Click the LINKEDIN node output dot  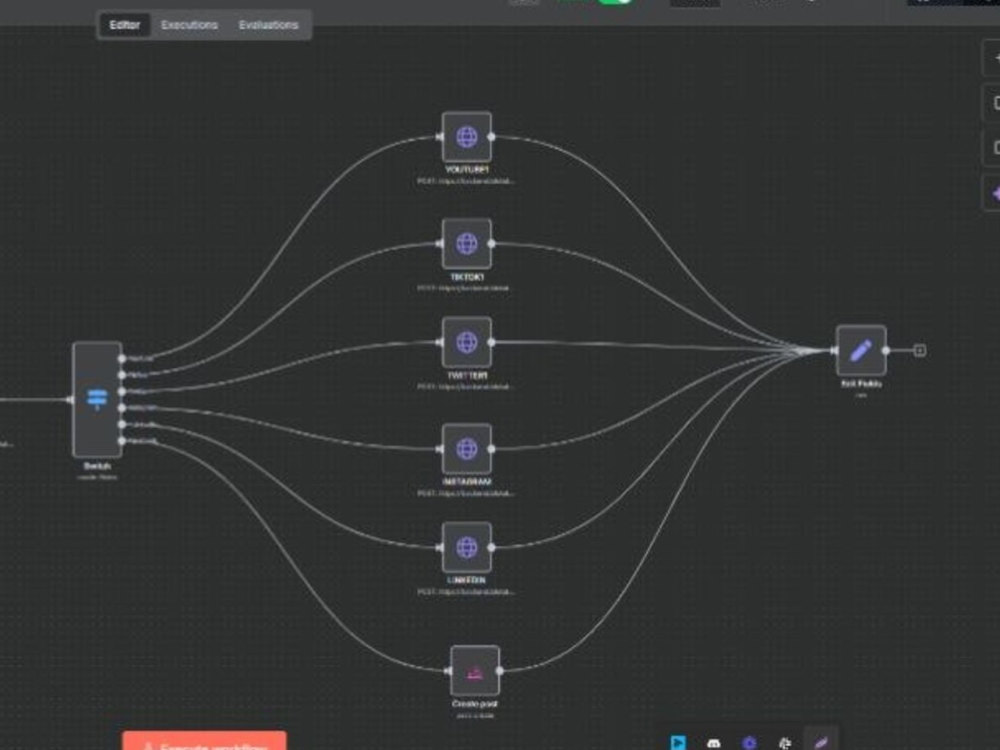491,547
